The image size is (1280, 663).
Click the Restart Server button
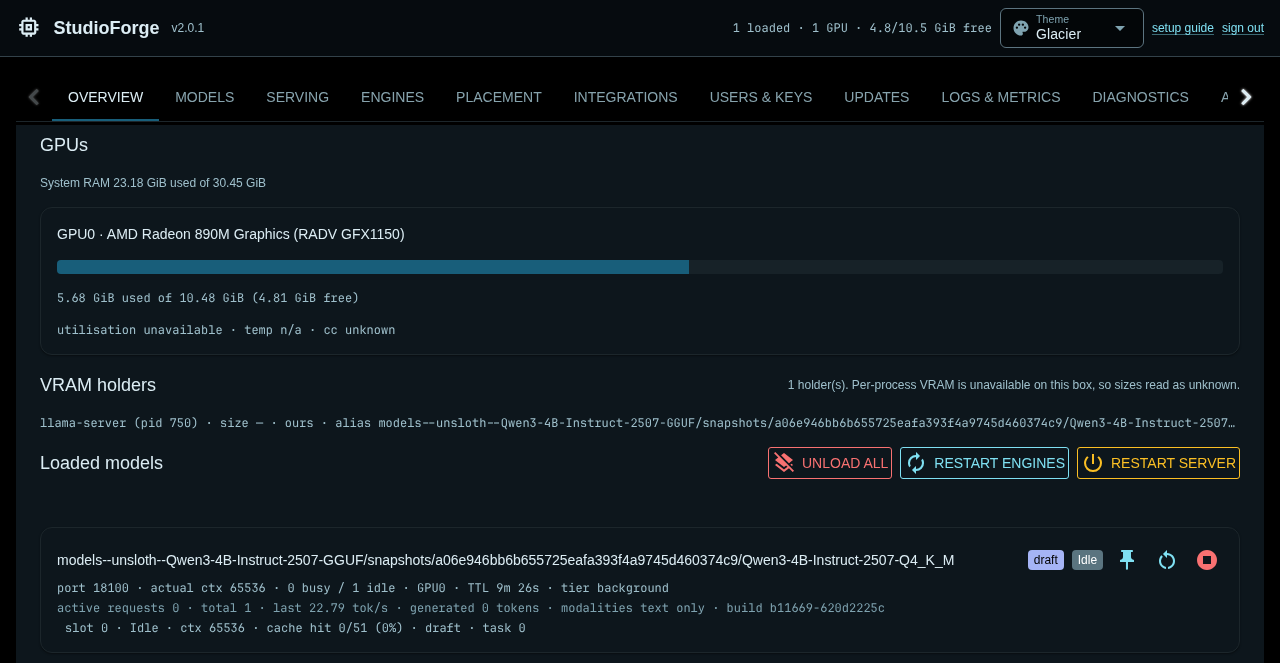[x=1158, y=463]
